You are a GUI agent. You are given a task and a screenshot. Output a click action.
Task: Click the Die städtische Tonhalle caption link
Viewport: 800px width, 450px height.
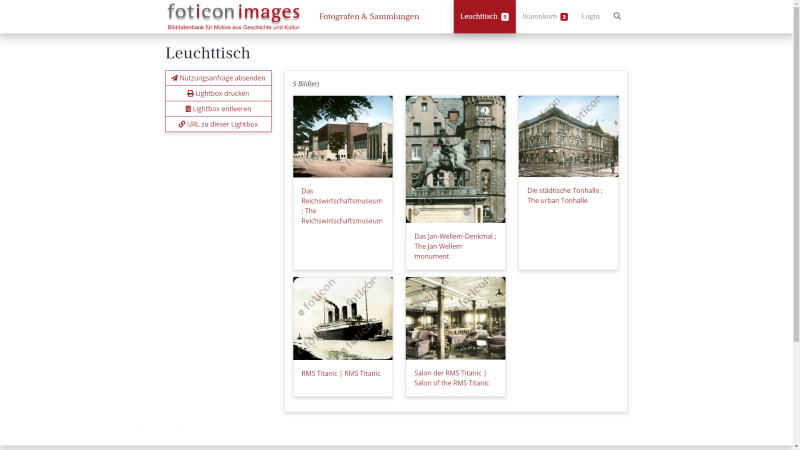[x=565, y=195]
